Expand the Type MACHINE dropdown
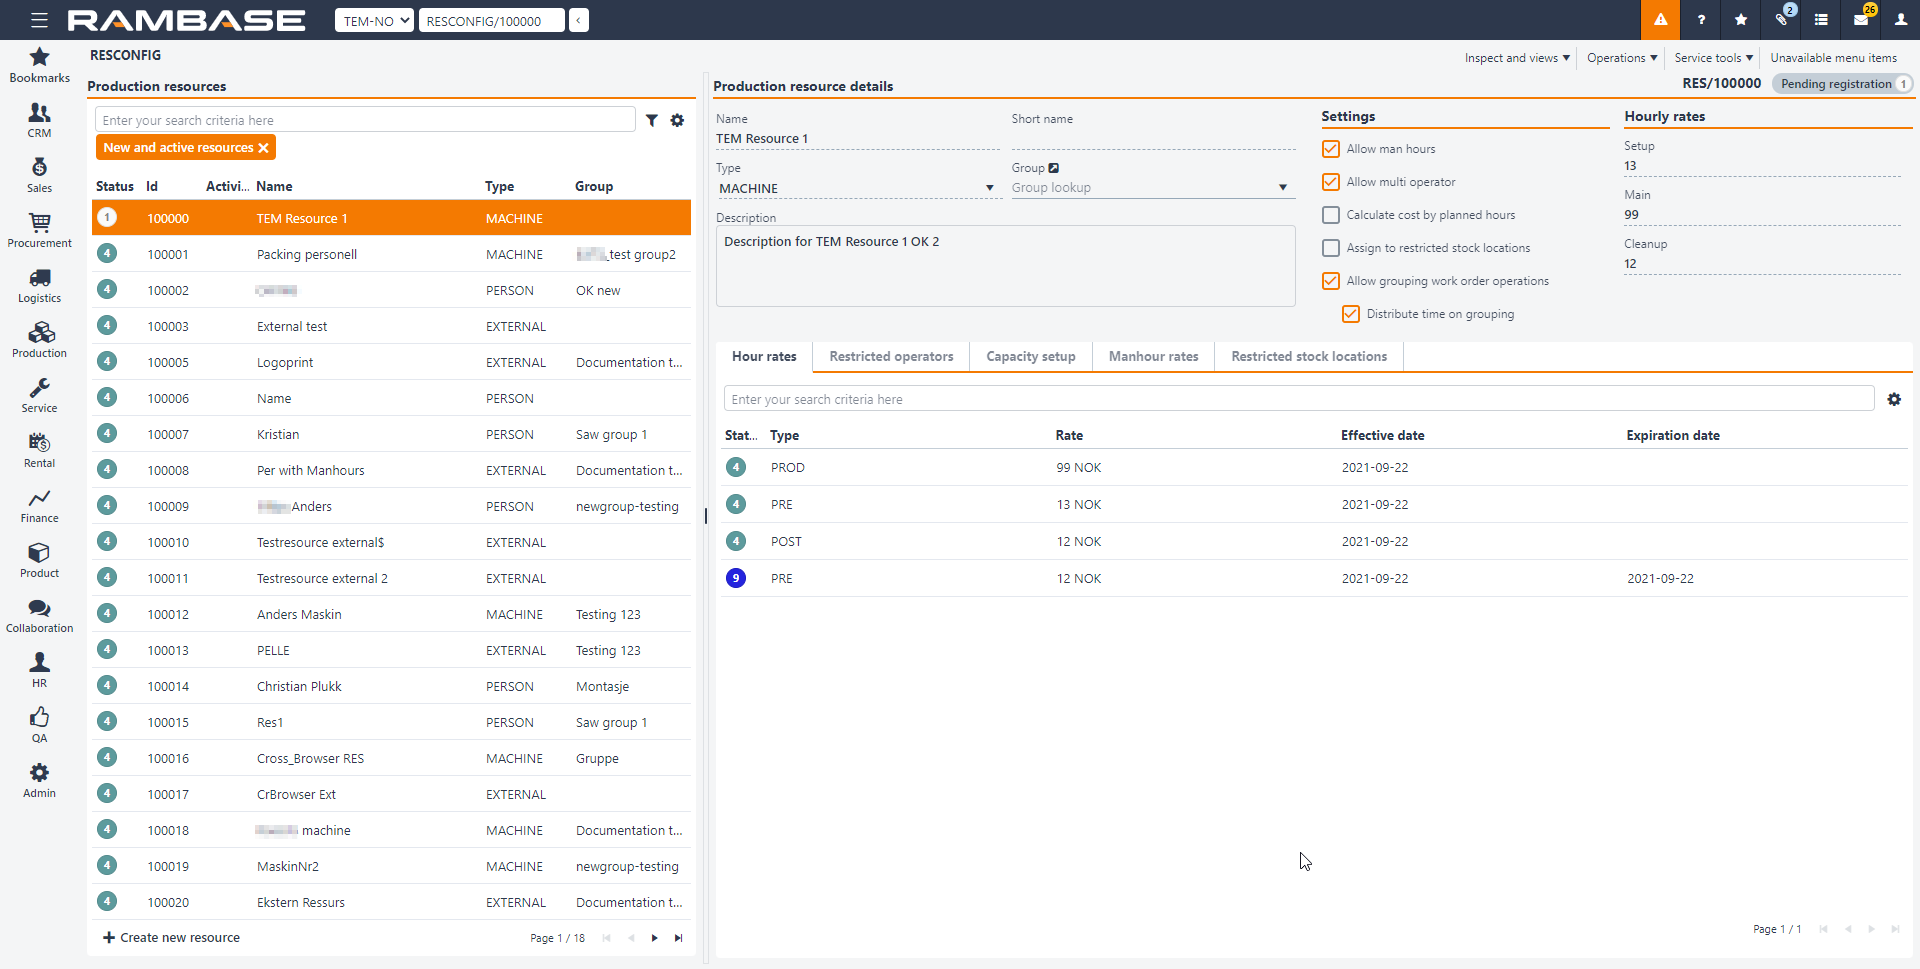Image resolution: width=1920 pixels, height=969 pixels. coord(989,188)
